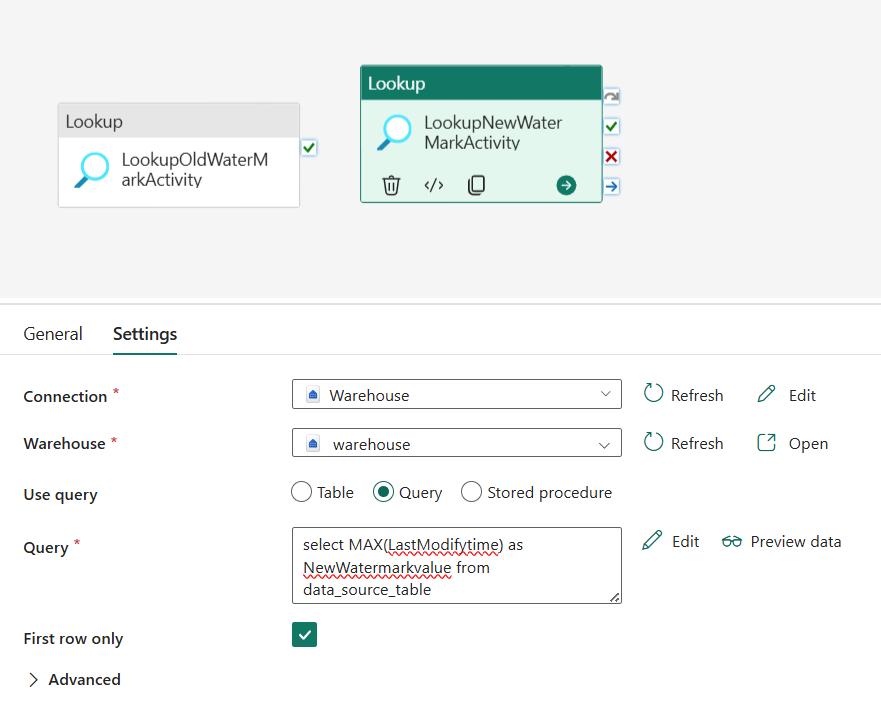Click the green On success connector checkmark
This screenshot has width=881, height=725.
pos(610,126)
